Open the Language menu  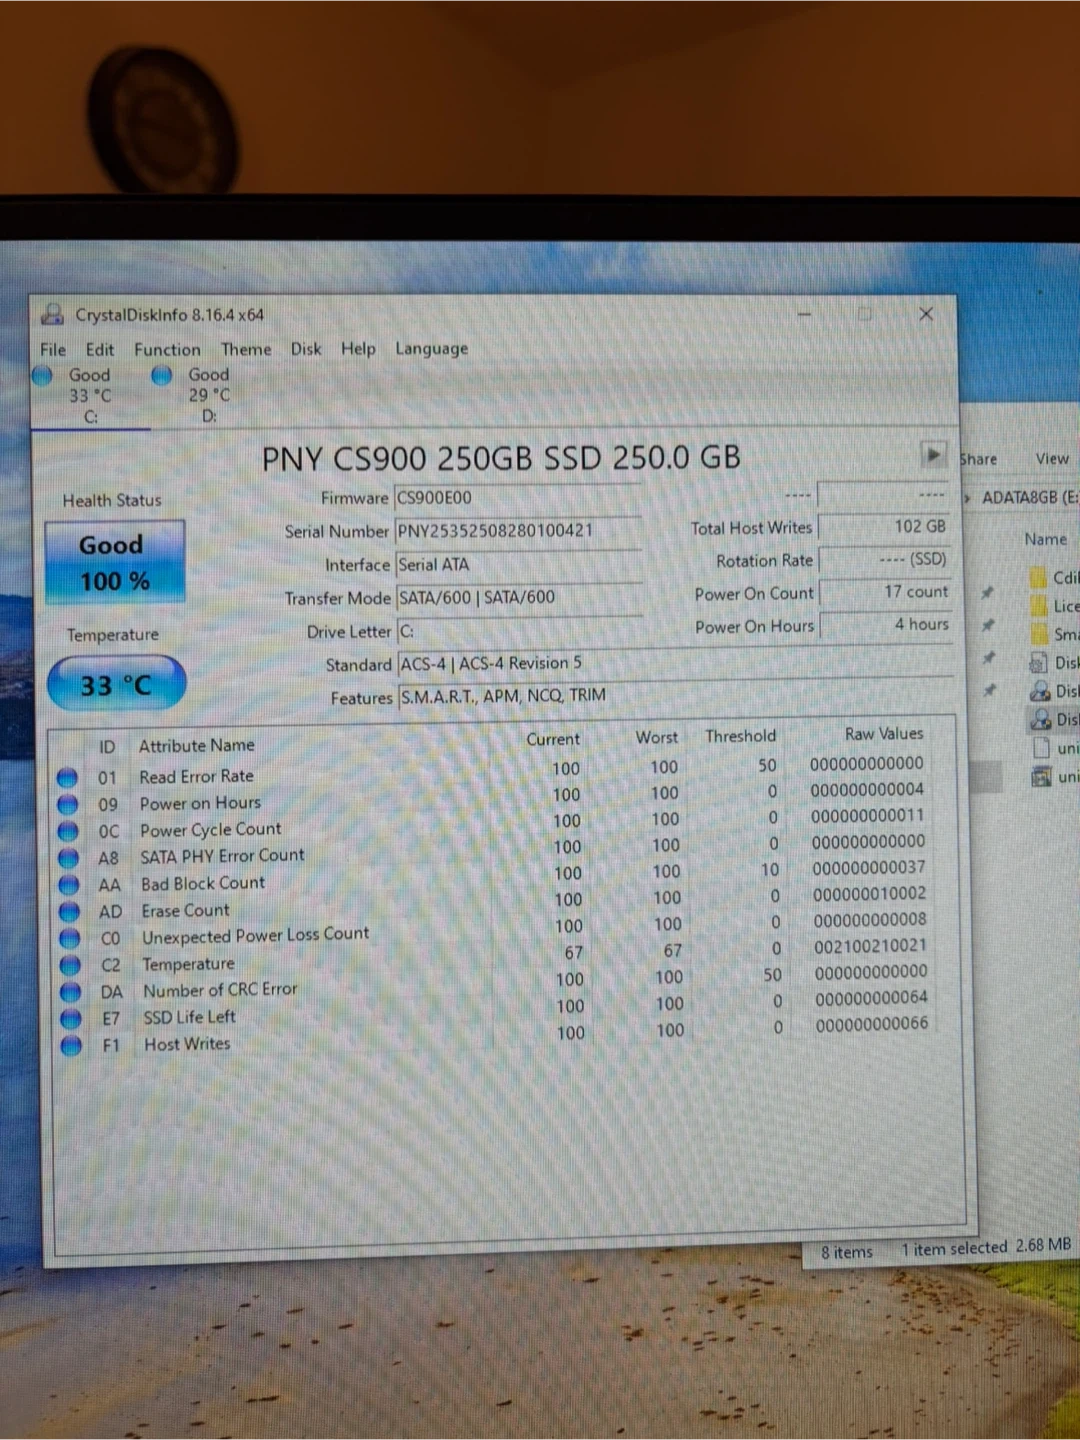point(431,348)
